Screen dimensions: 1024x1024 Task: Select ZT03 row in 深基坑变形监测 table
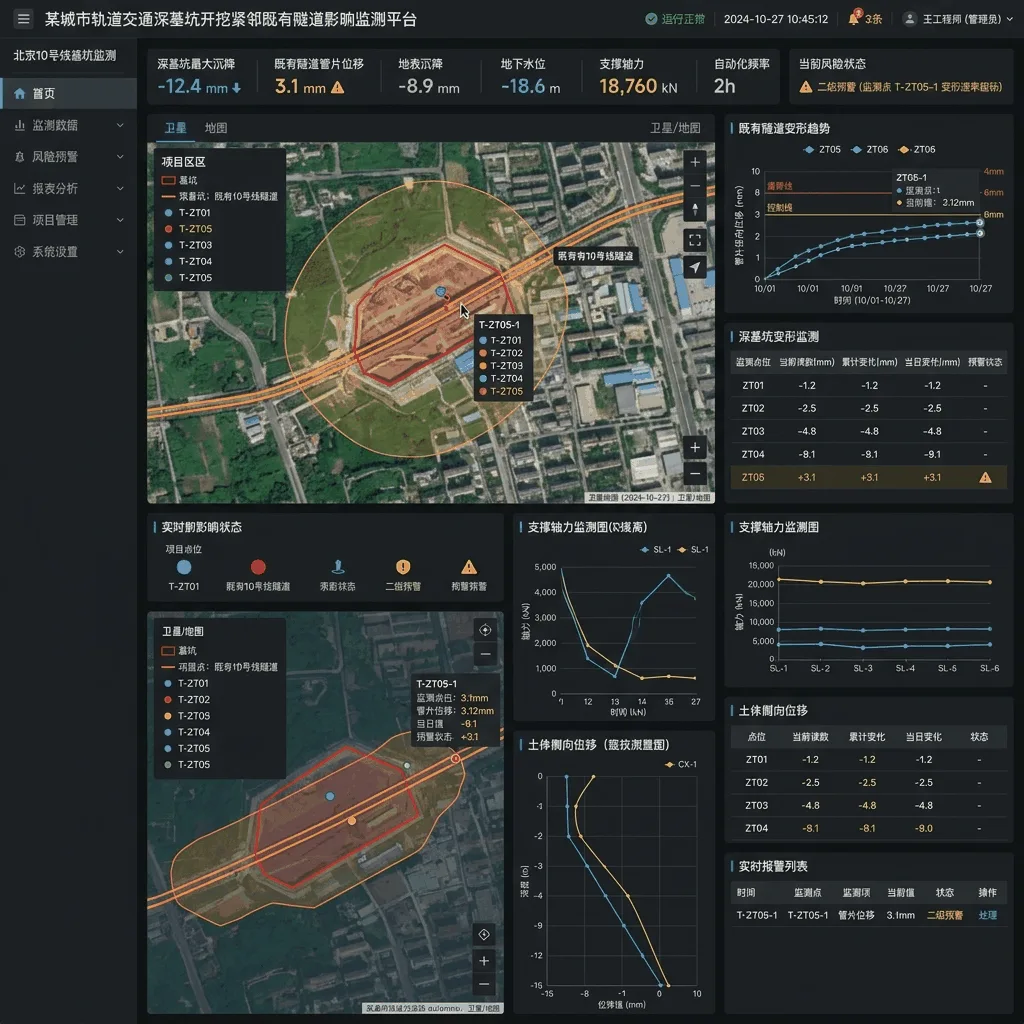tap(869, 431)
